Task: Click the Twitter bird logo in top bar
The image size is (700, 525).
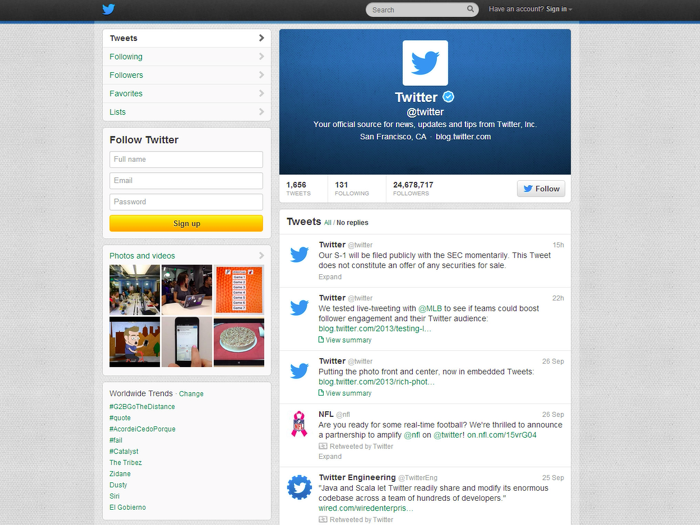Action: coord(108,9)
